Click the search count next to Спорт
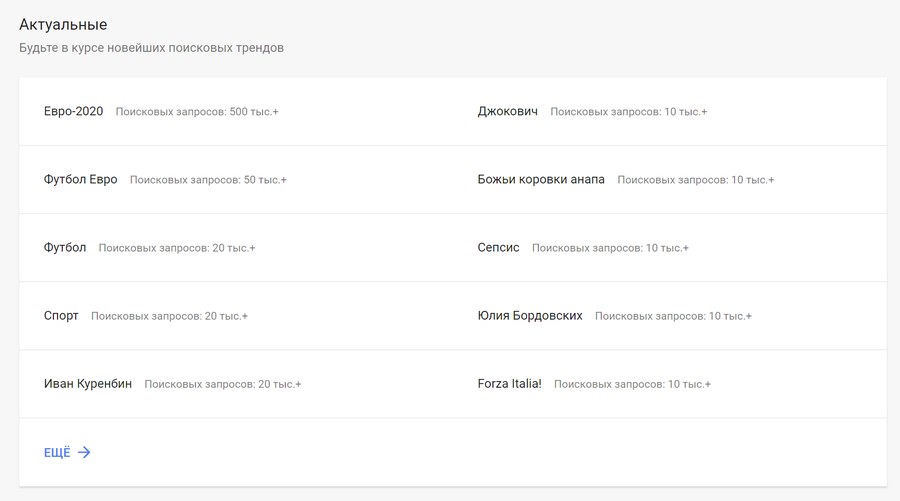The width and height of the screenshot is (900, 501). [169, 316]
